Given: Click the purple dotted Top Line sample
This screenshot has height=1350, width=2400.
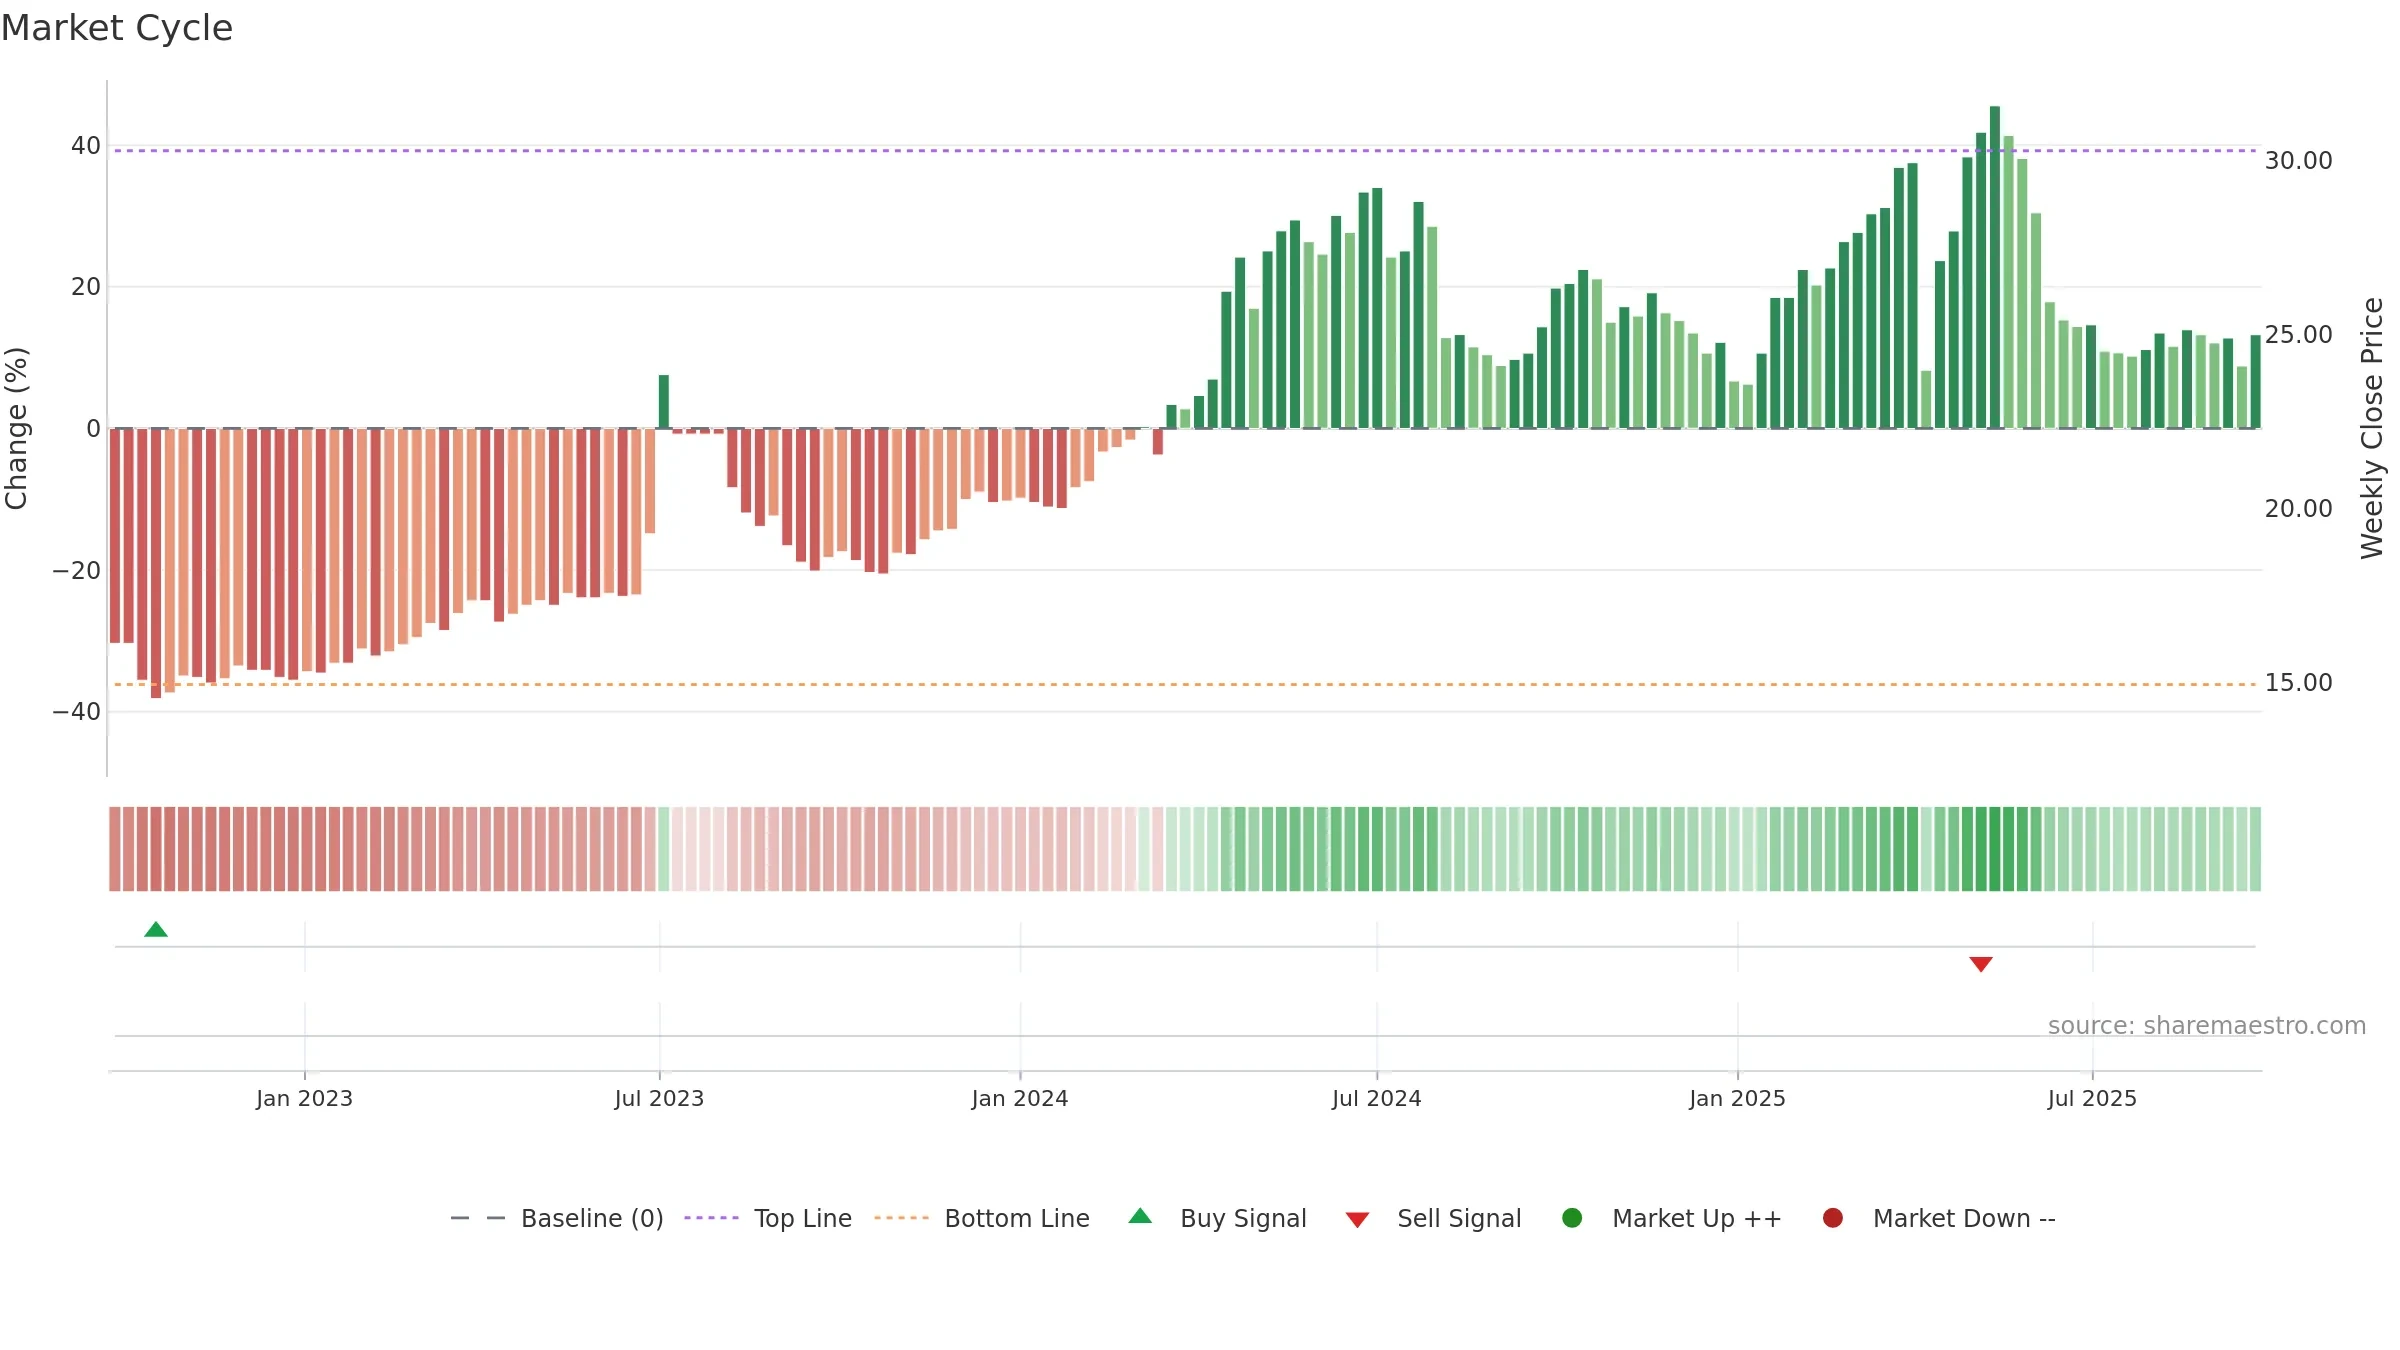Looking at the screenshot, I should (711, 1218).
